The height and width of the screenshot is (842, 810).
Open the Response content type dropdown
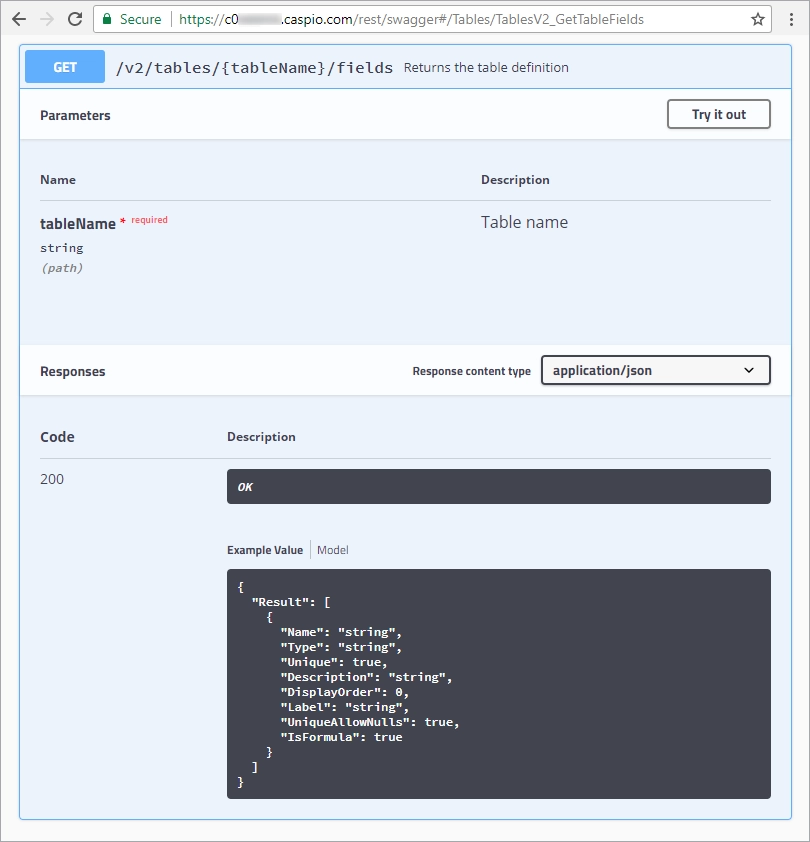(x=655, y=370)
